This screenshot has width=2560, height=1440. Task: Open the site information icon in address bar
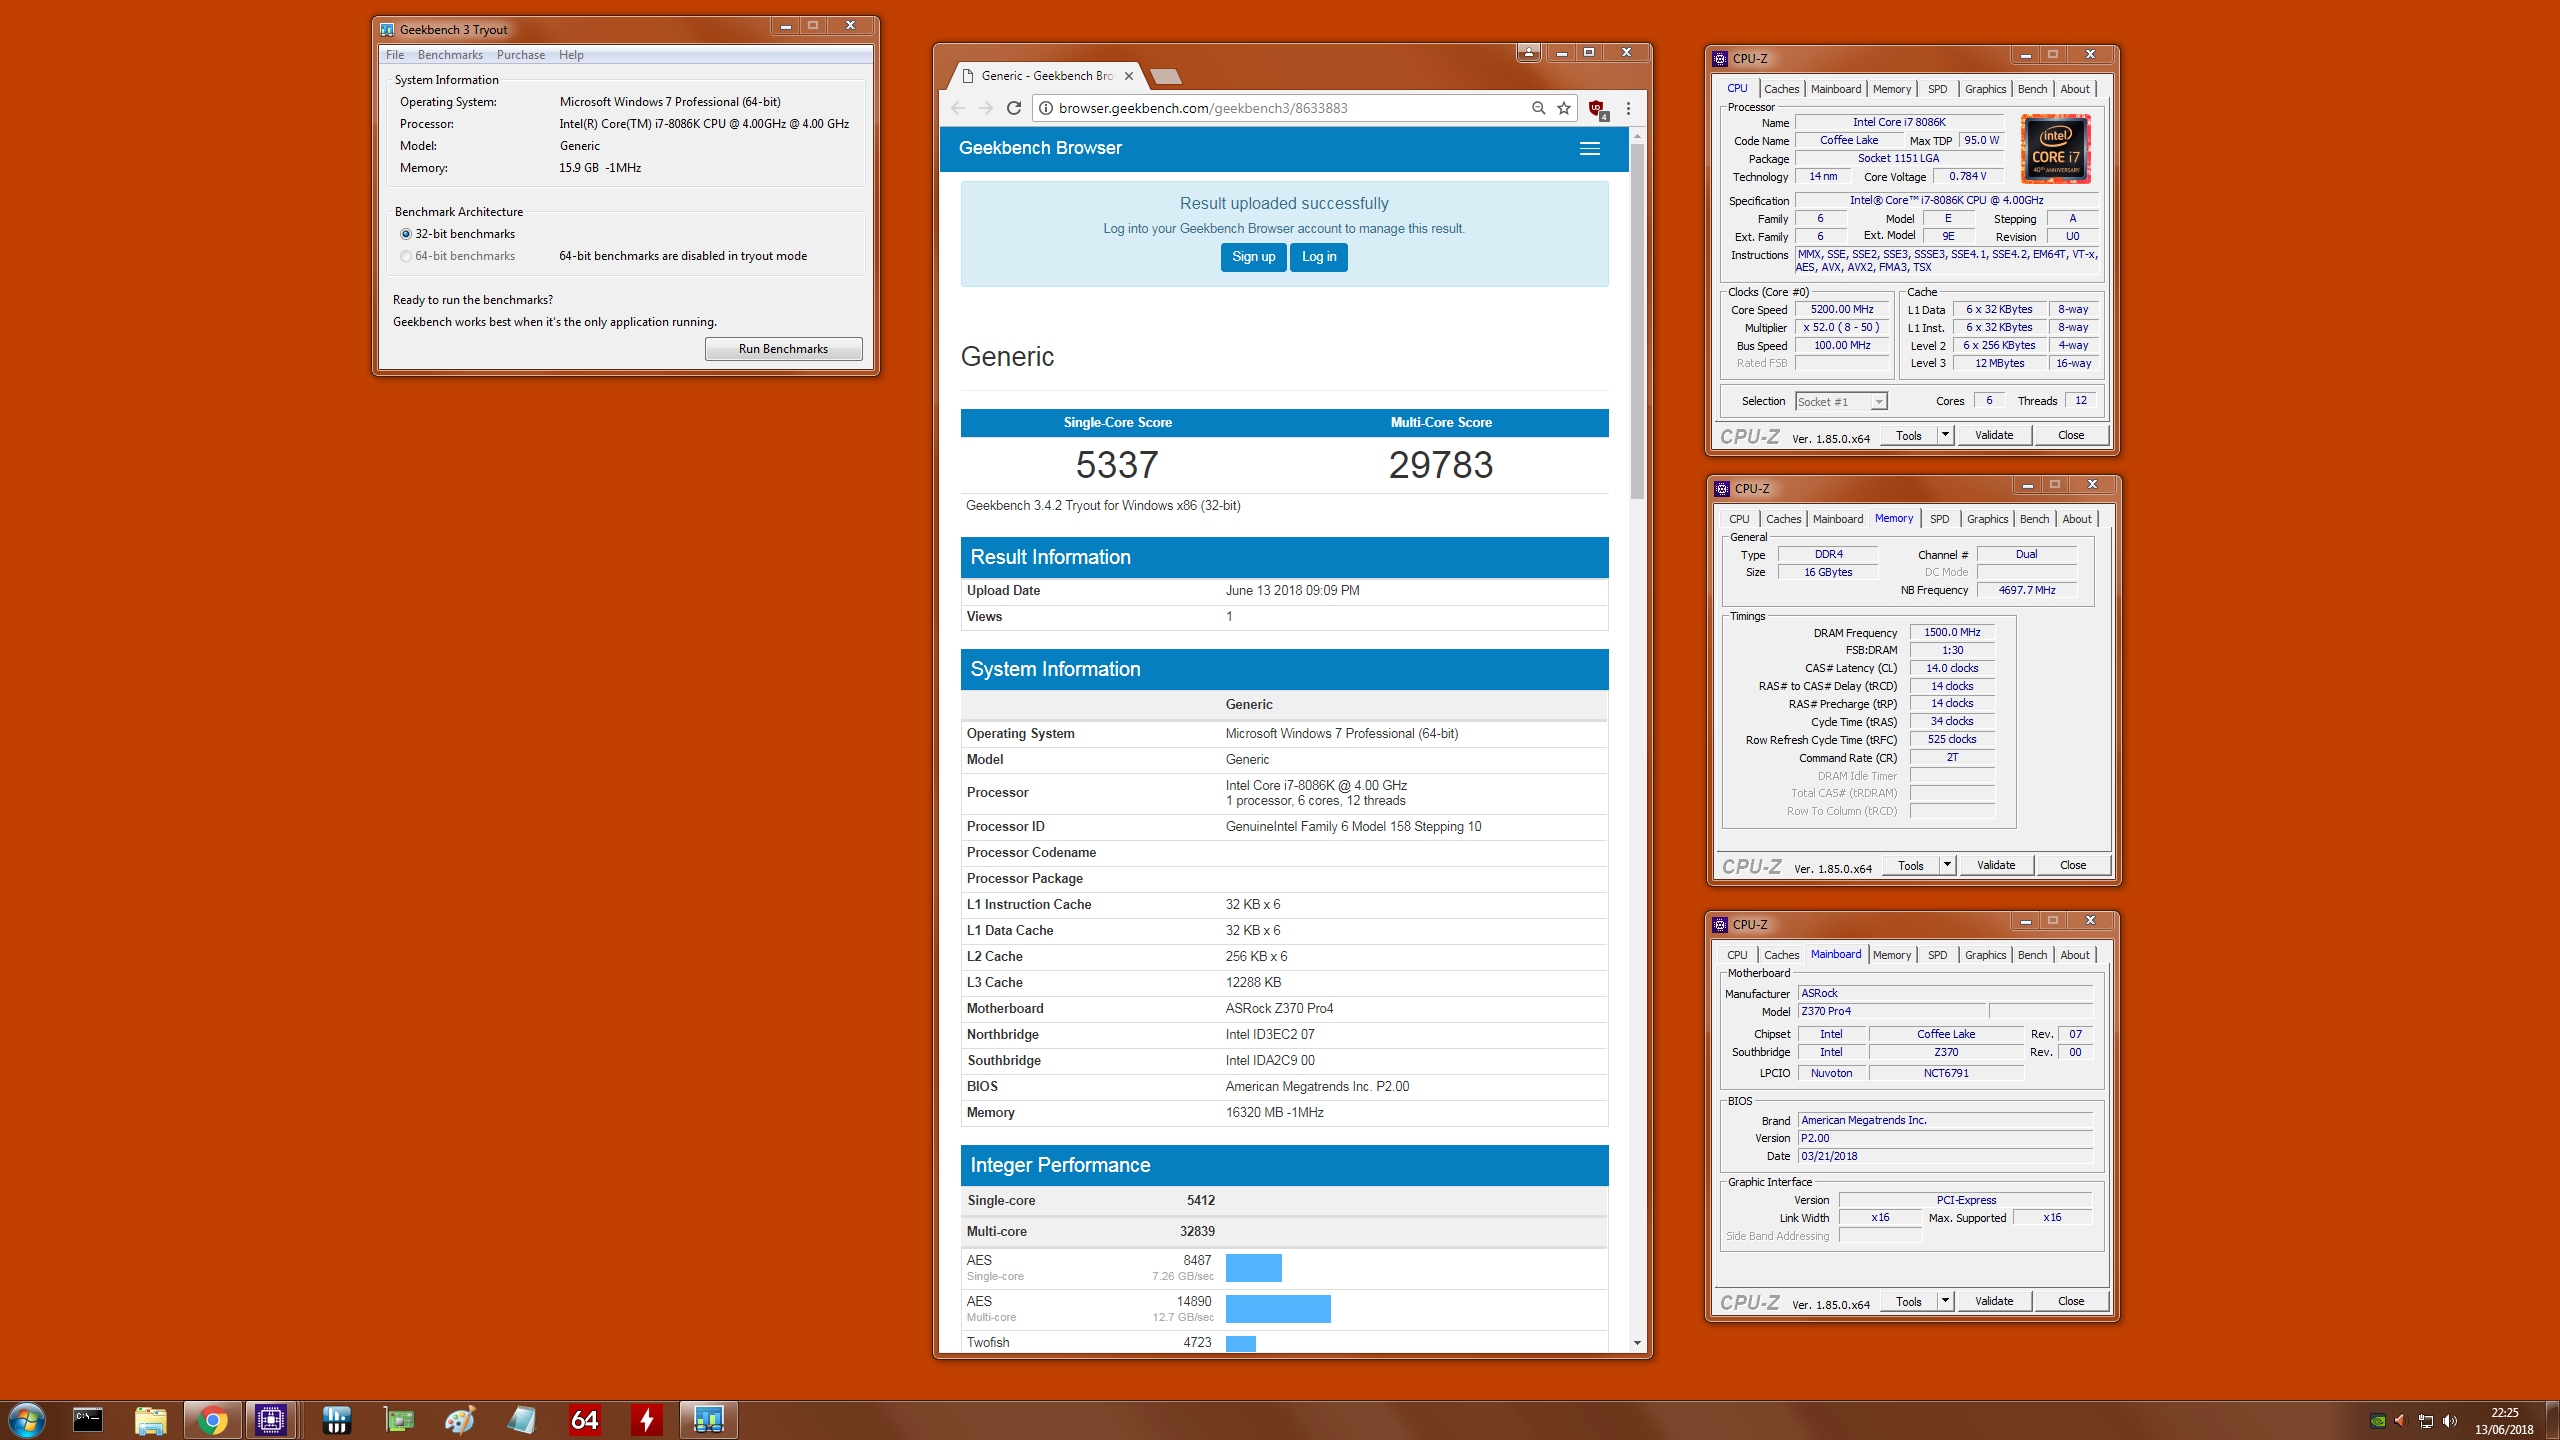pyautogui.click(x=1044, y=108)
